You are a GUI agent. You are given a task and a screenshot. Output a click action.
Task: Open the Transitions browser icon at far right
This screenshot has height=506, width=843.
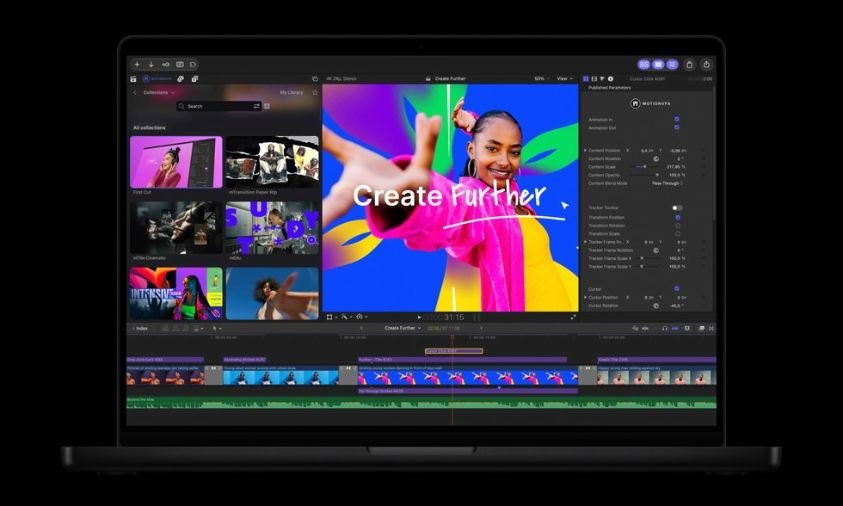pos(711,328)
